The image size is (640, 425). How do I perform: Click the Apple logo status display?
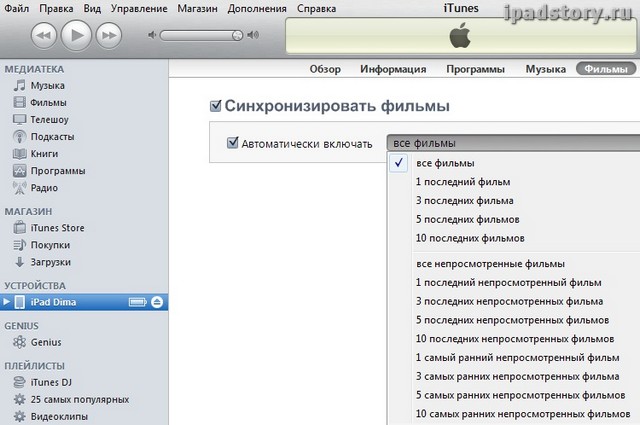[460, 36]
